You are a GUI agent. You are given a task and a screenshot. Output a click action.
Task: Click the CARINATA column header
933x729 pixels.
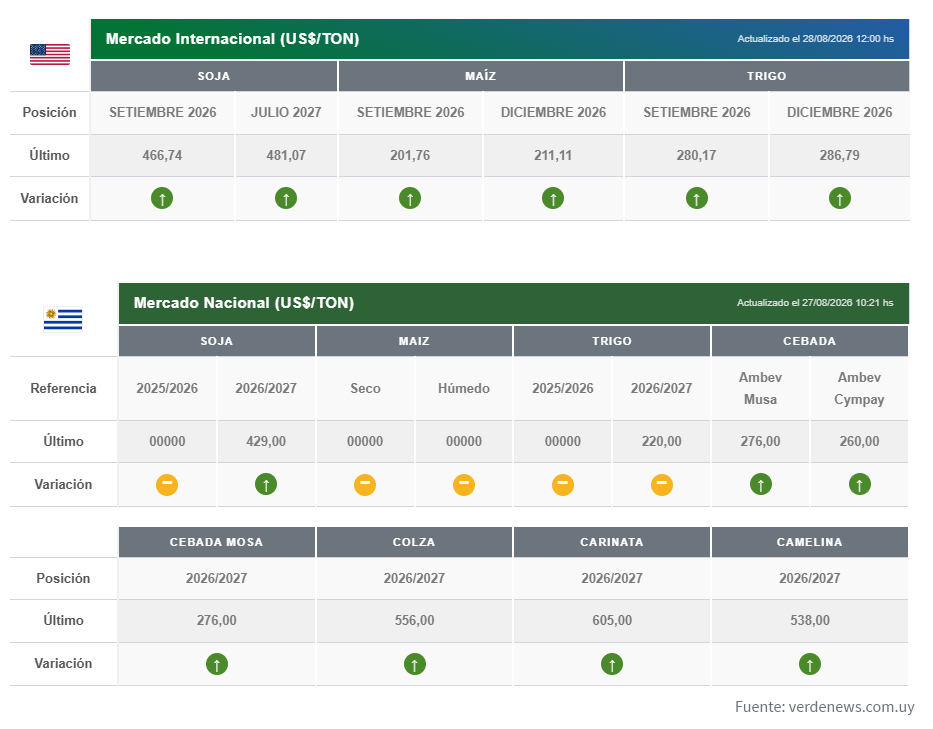(x=612, y=542)
